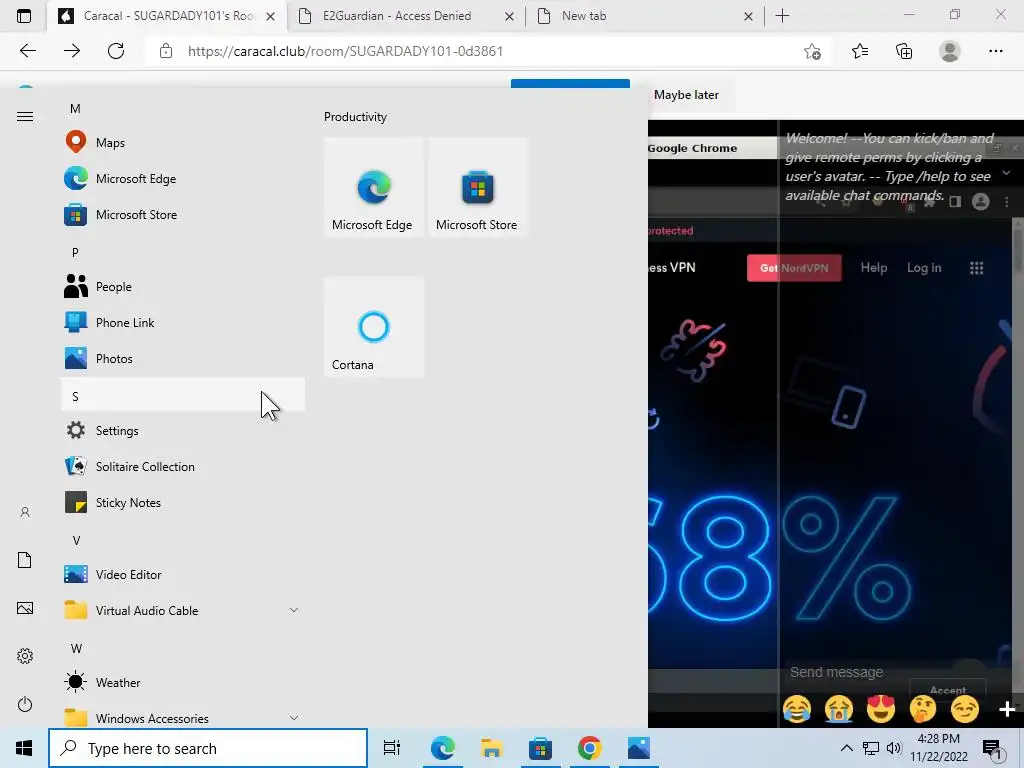1024x768 pixels.
Task: Open the People app
Action: pyautogui.click(x=183, y=286)
